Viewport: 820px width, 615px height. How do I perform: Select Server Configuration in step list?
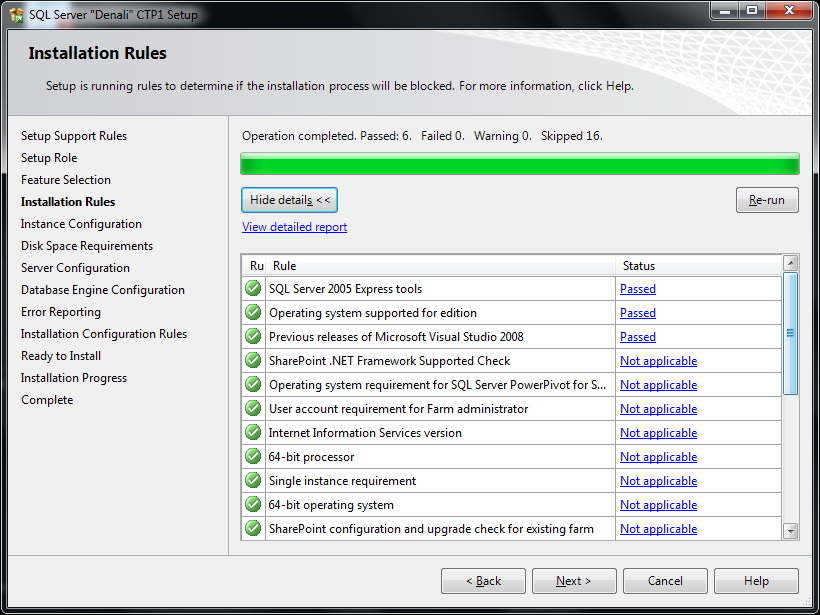tap(75, 268)
